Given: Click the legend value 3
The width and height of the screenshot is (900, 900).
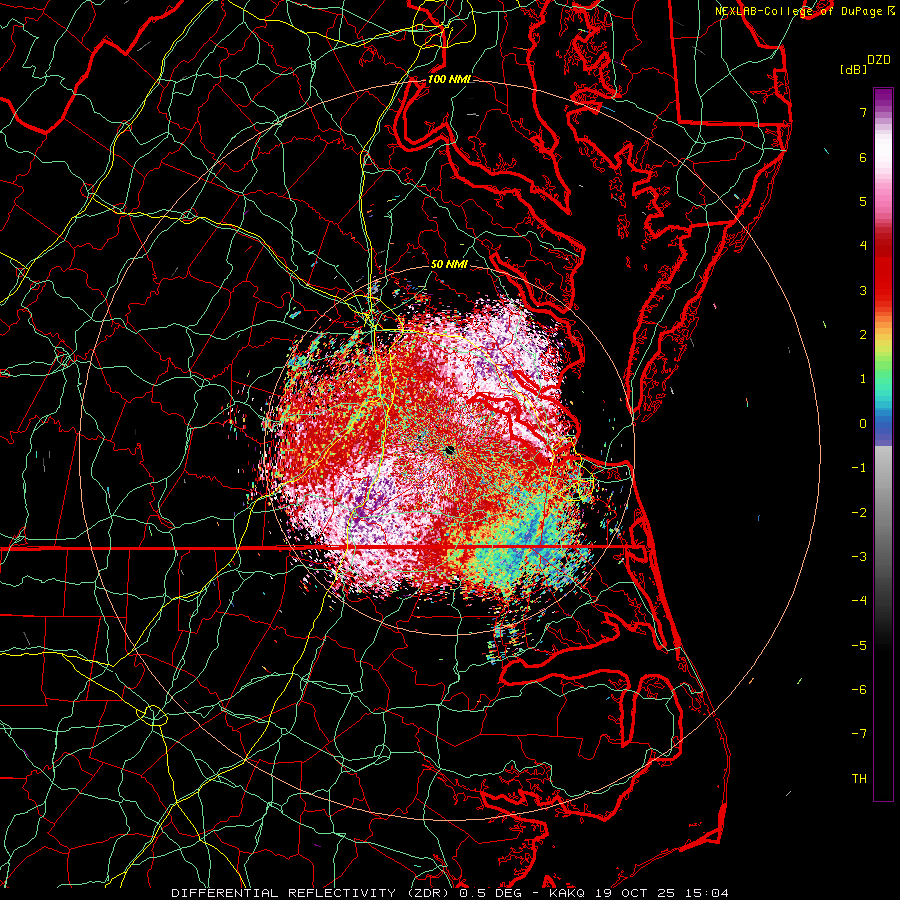Looking at the screenshot, I should click(x=863, y=290).
